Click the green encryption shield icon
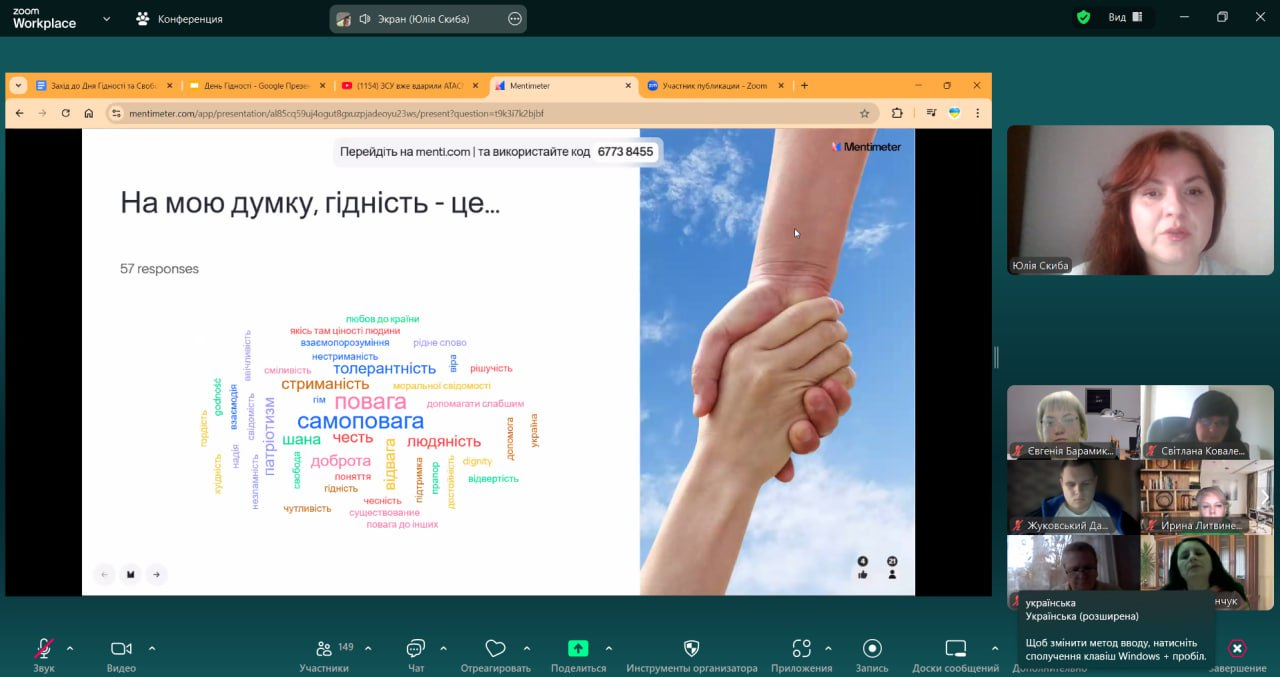 [x=1083, y=17]
